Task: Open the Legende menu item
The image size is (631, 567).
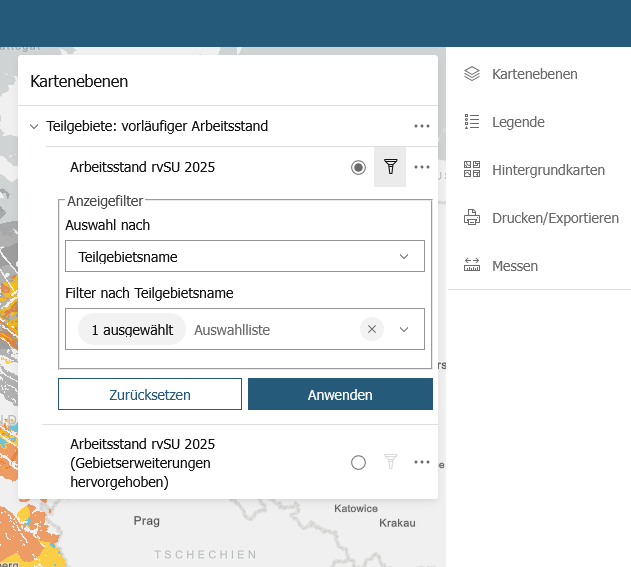Action: click(x=518, y=122)
